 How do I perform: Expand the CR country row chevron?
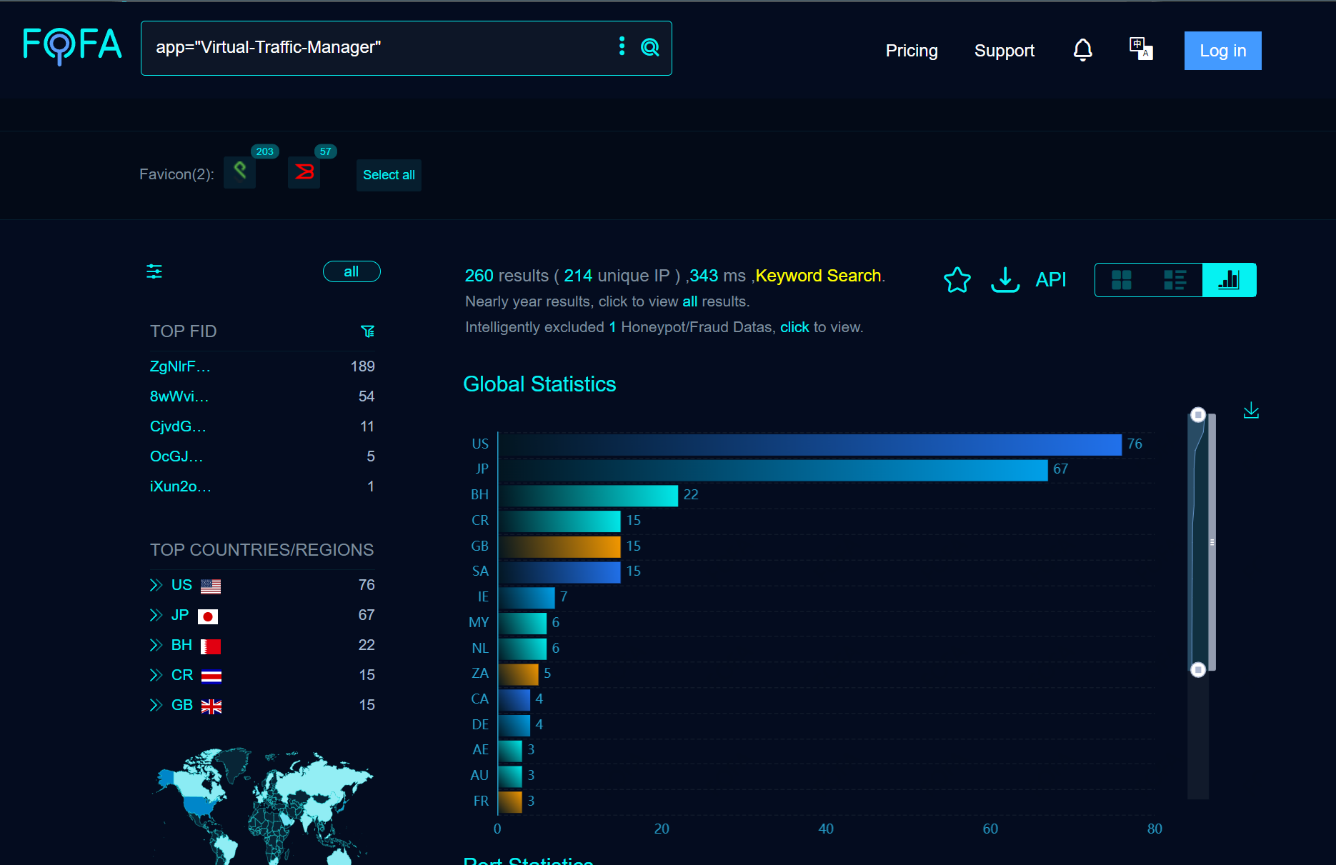point(156,675)
